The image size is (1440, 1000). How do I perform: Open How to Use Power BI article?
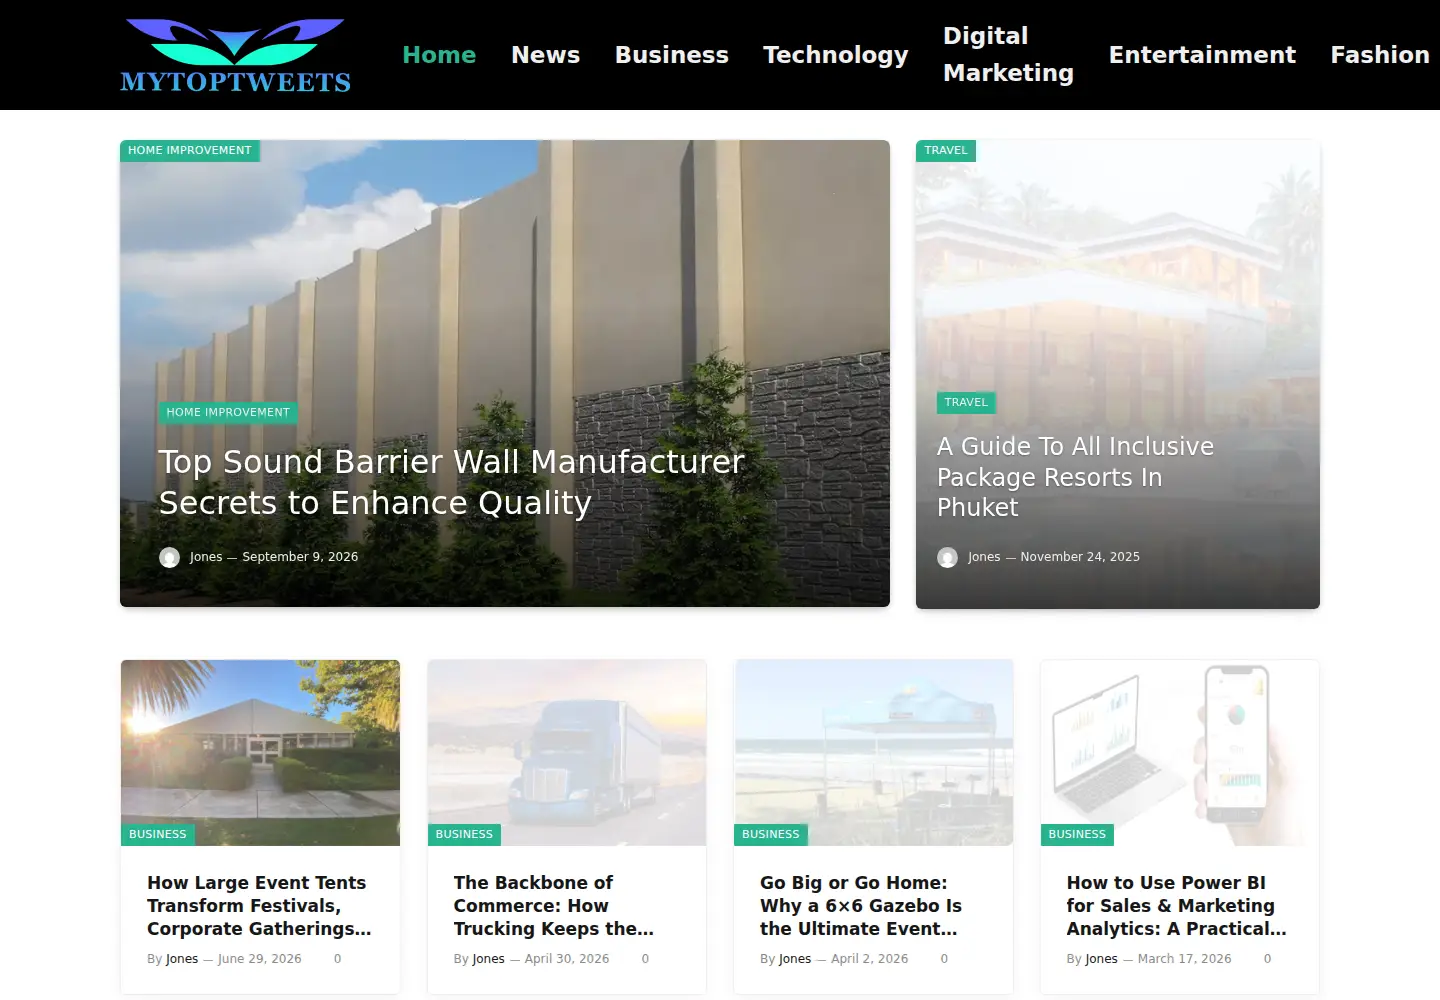coord(1176,906)
